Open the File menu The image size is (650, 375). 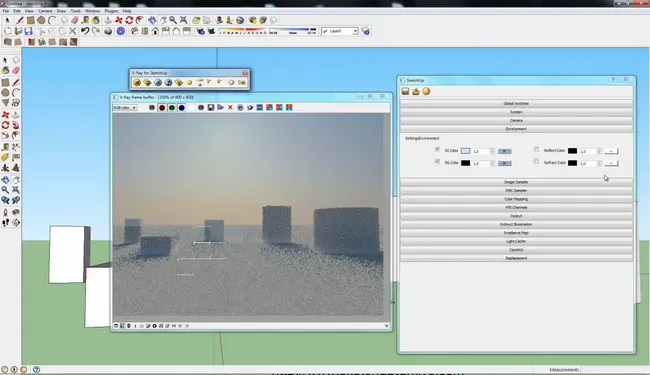point(6,11)
